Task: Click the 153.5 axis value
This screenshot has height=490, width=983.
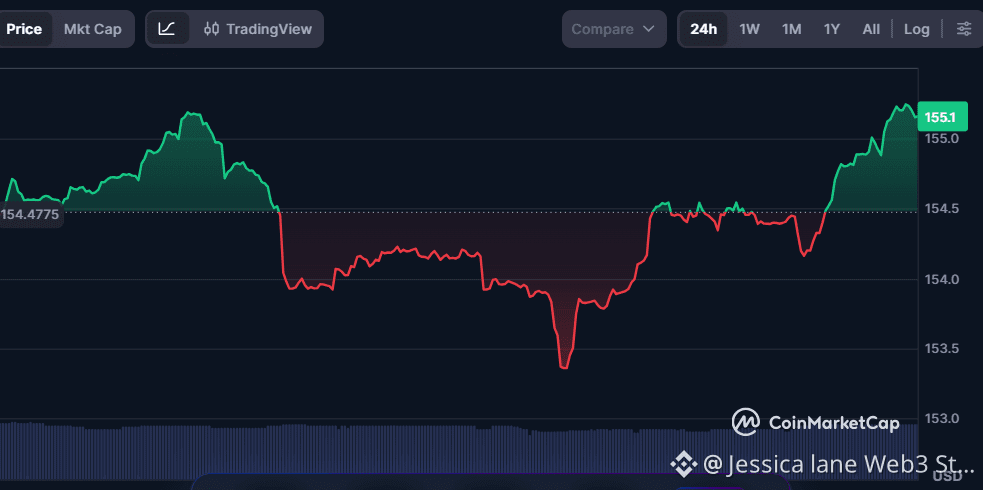Action: click(x=942, y=348)
